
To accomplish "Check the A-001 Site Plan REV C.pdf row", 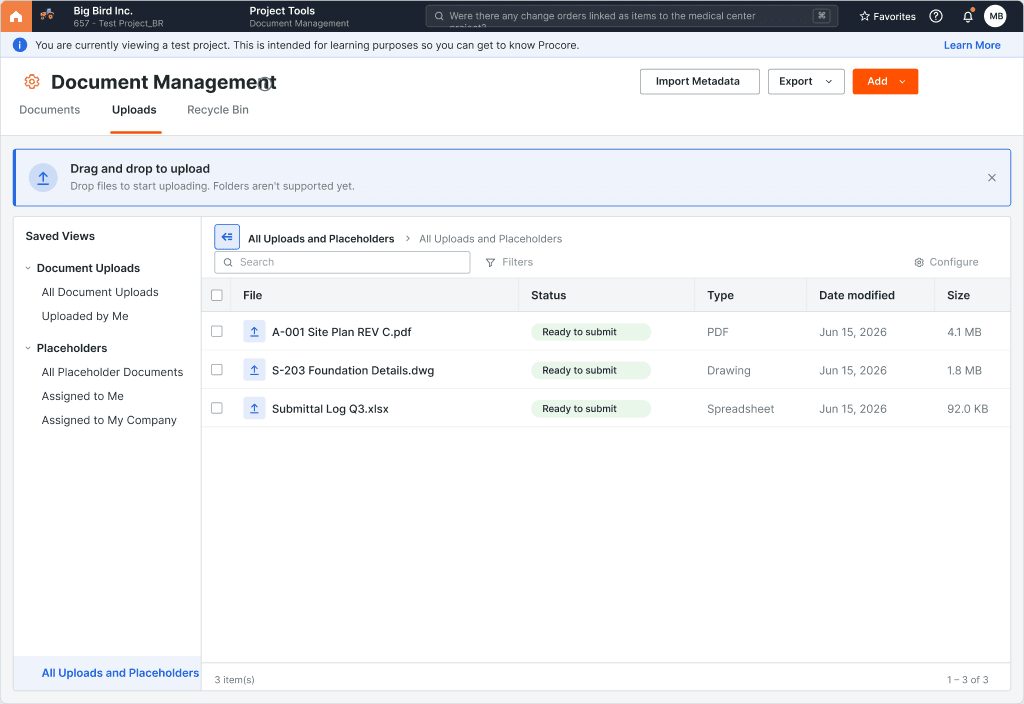I will click(217, 332).
